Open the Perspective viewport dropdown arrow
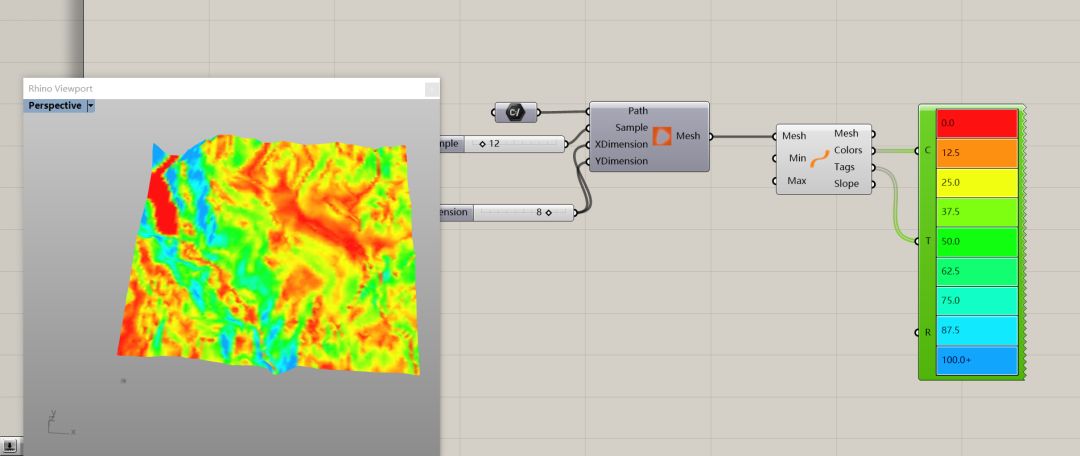 tap(90, 105)
